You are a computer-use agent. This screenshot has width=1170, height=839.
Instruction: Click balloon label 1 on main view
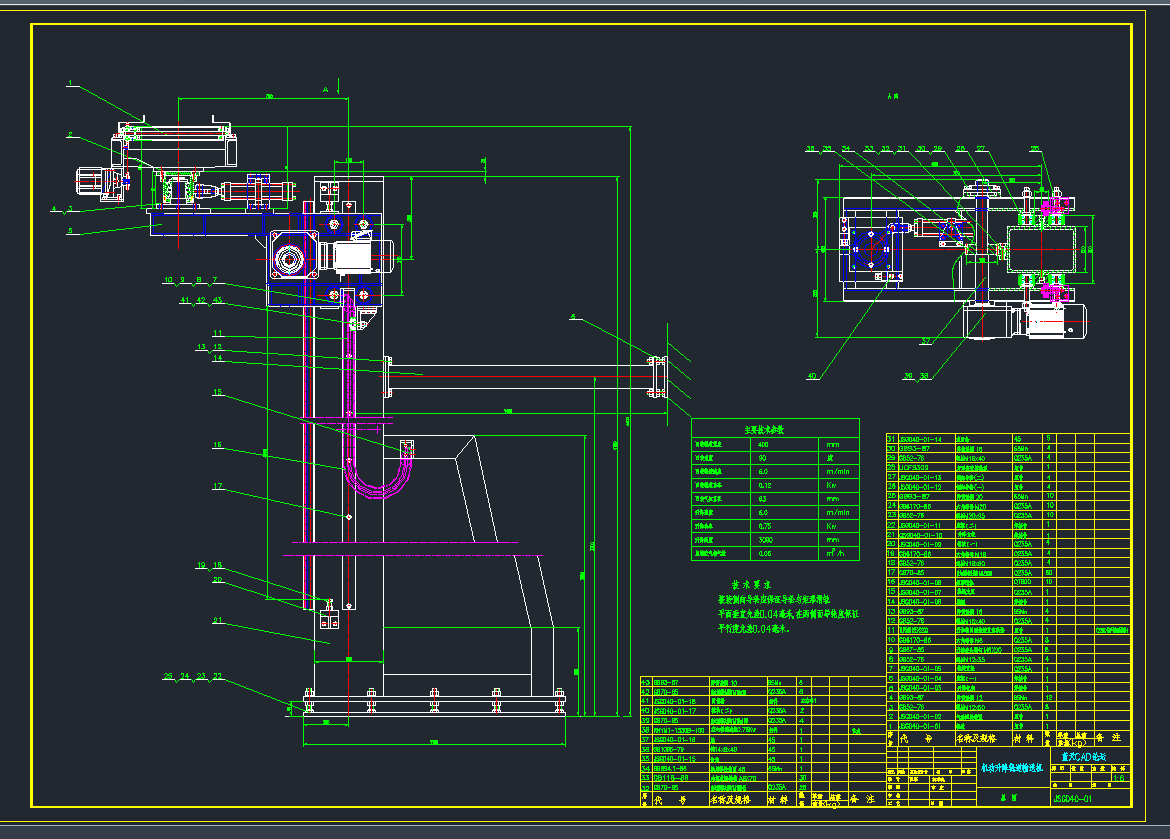(x=70, y=84)
